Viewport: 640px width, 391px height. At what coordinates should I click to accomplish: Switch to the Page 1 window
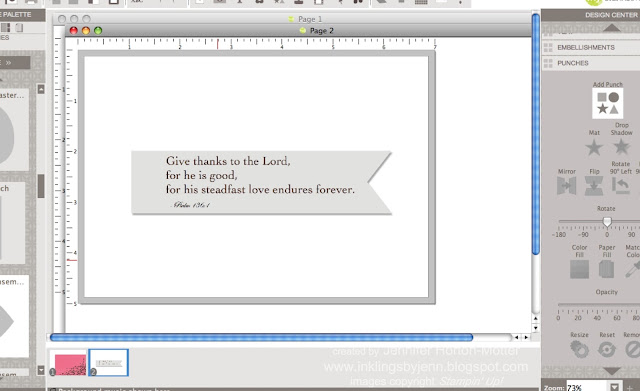(309, 19)
